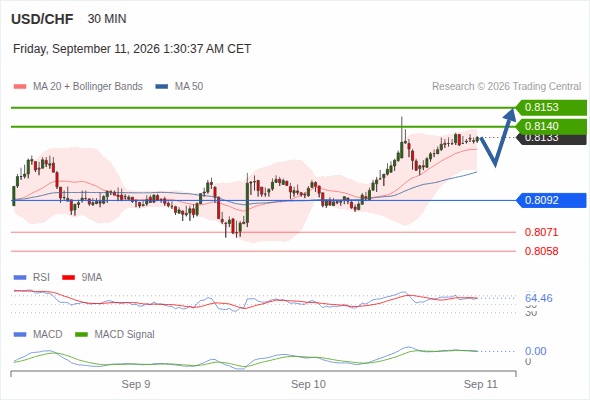Click the USD/CHF pair title
This screenshot has height=400, width=590.
pos(42,19)
